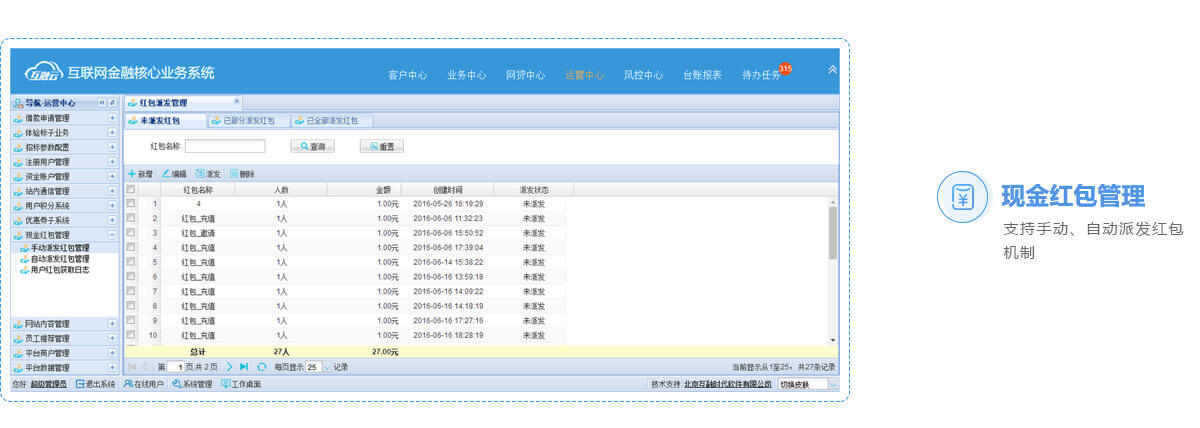Open 工作桌面 desktop icon in status bar

tap(225, 384)
